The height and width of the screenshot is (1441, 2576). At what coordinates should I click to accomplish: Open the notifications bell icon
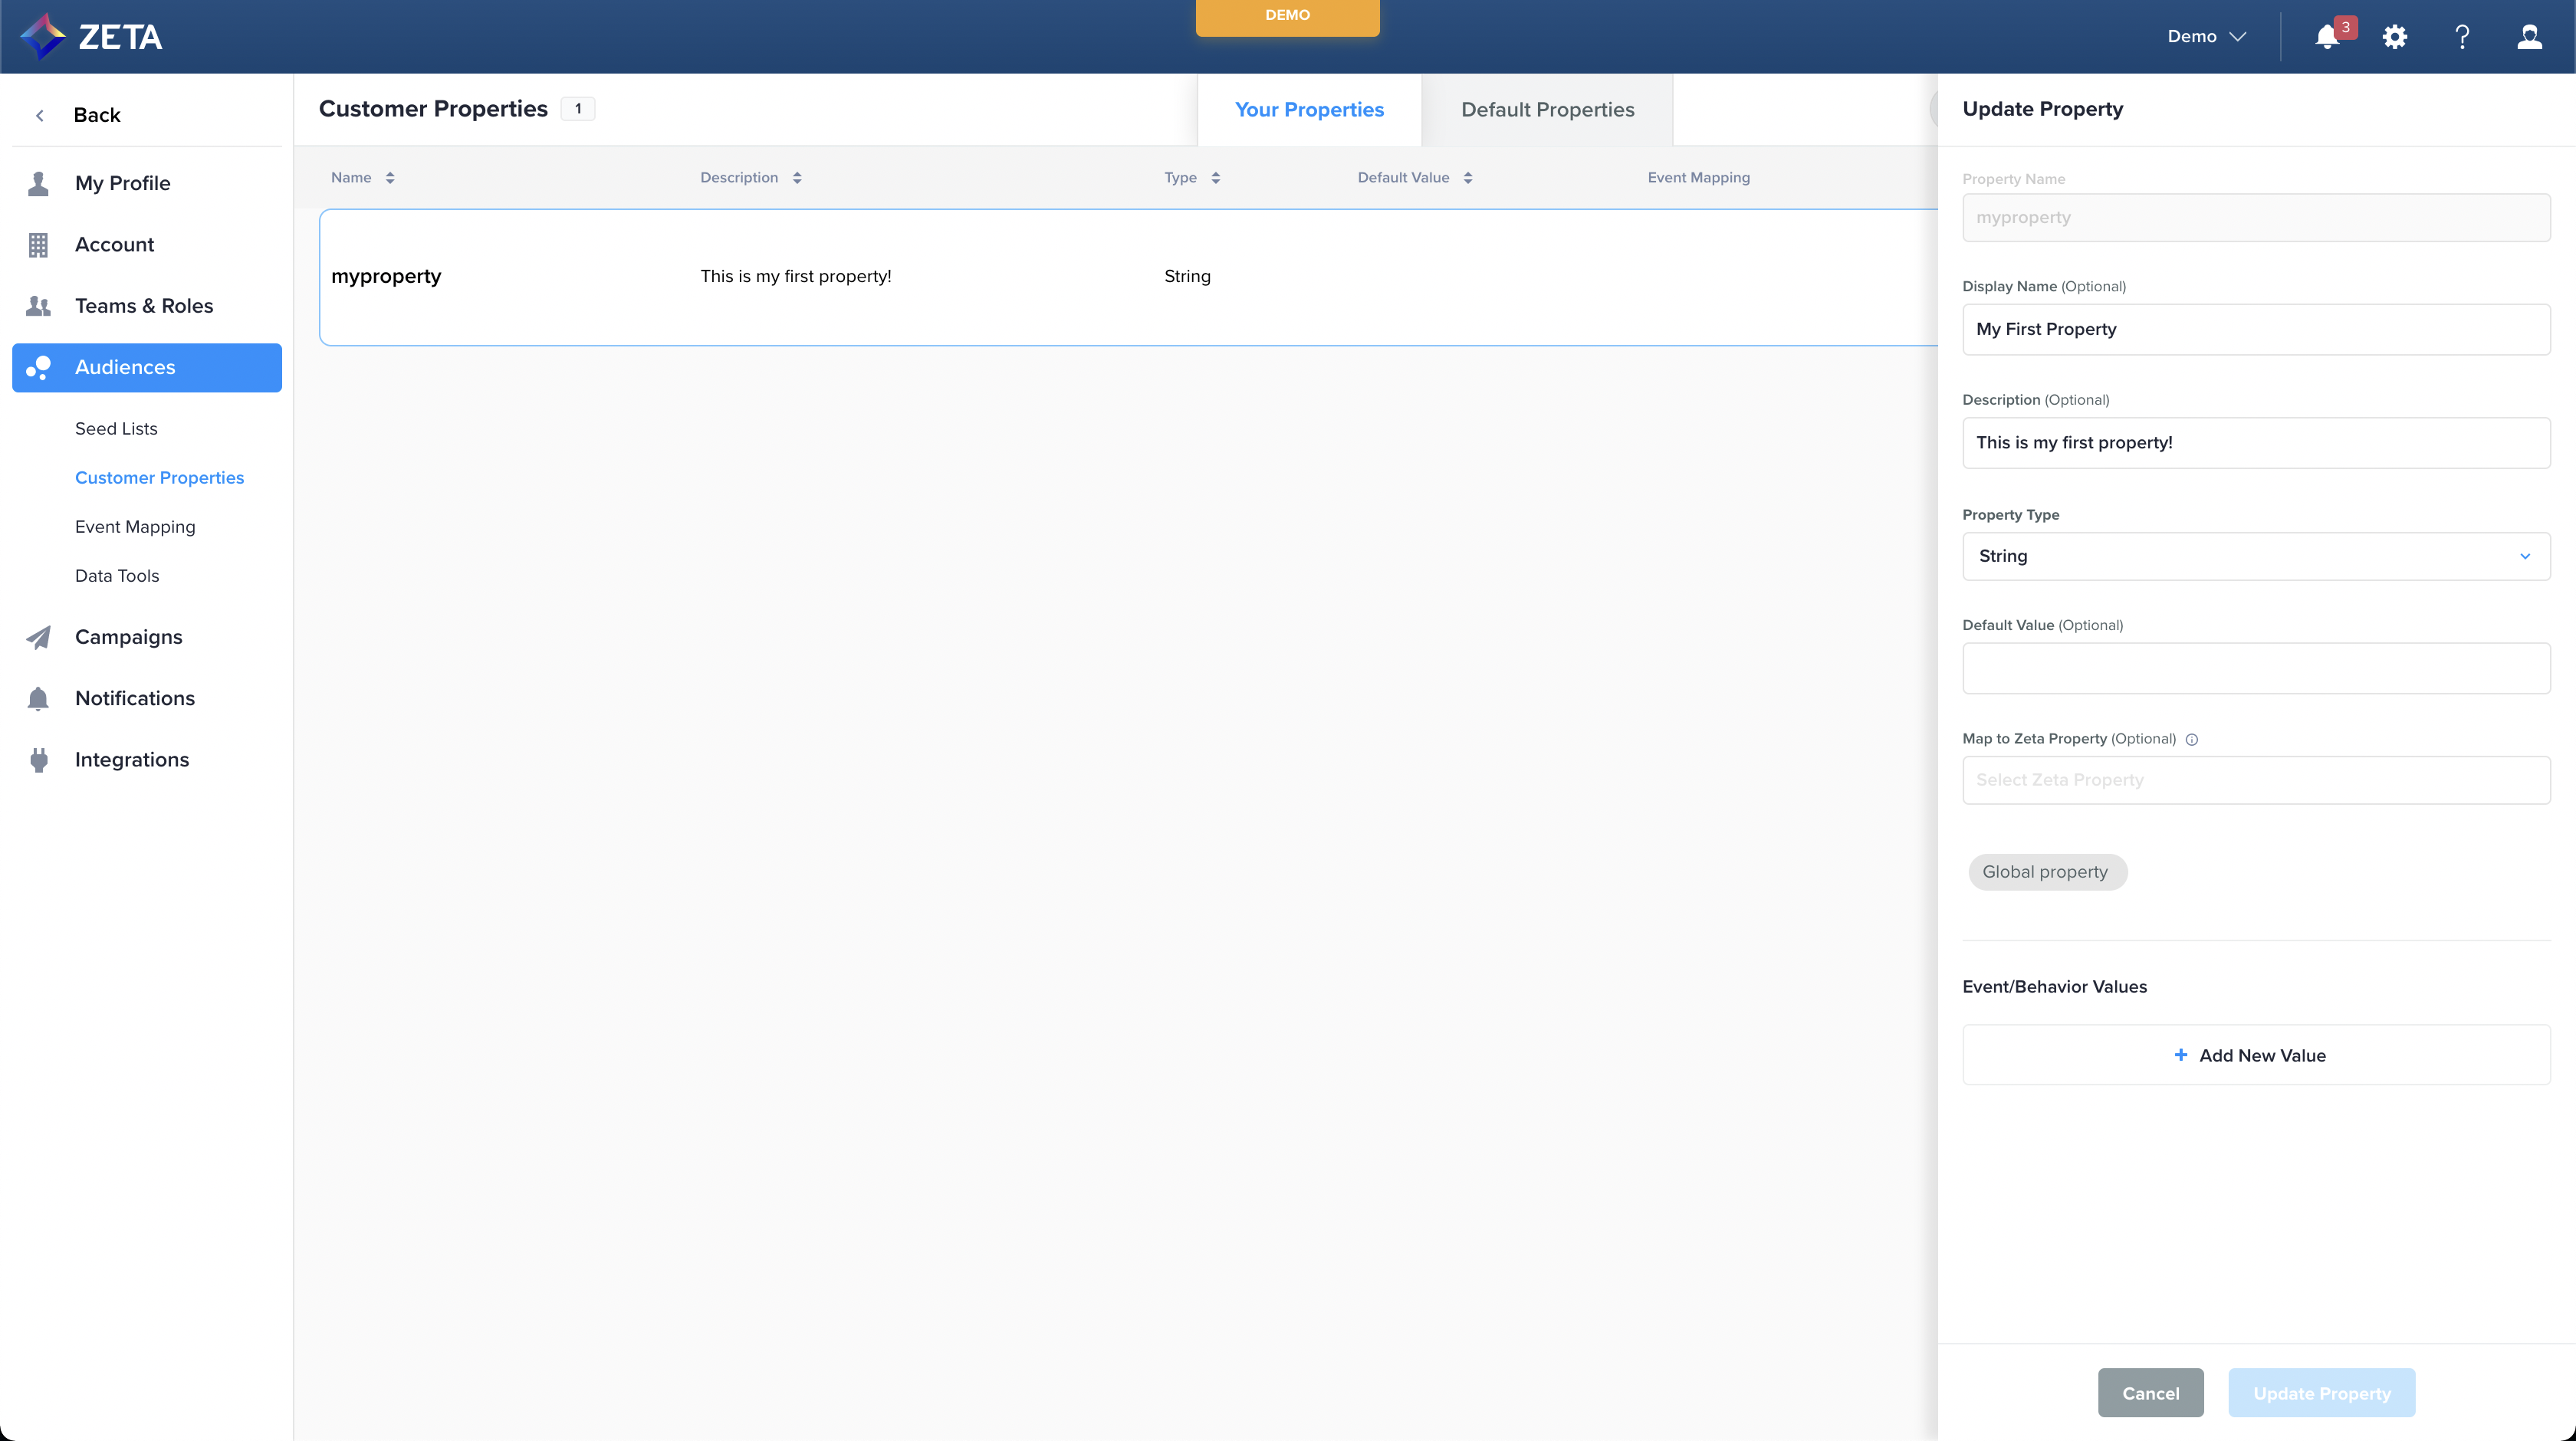pyautogui.click(x=2327, y=37)
